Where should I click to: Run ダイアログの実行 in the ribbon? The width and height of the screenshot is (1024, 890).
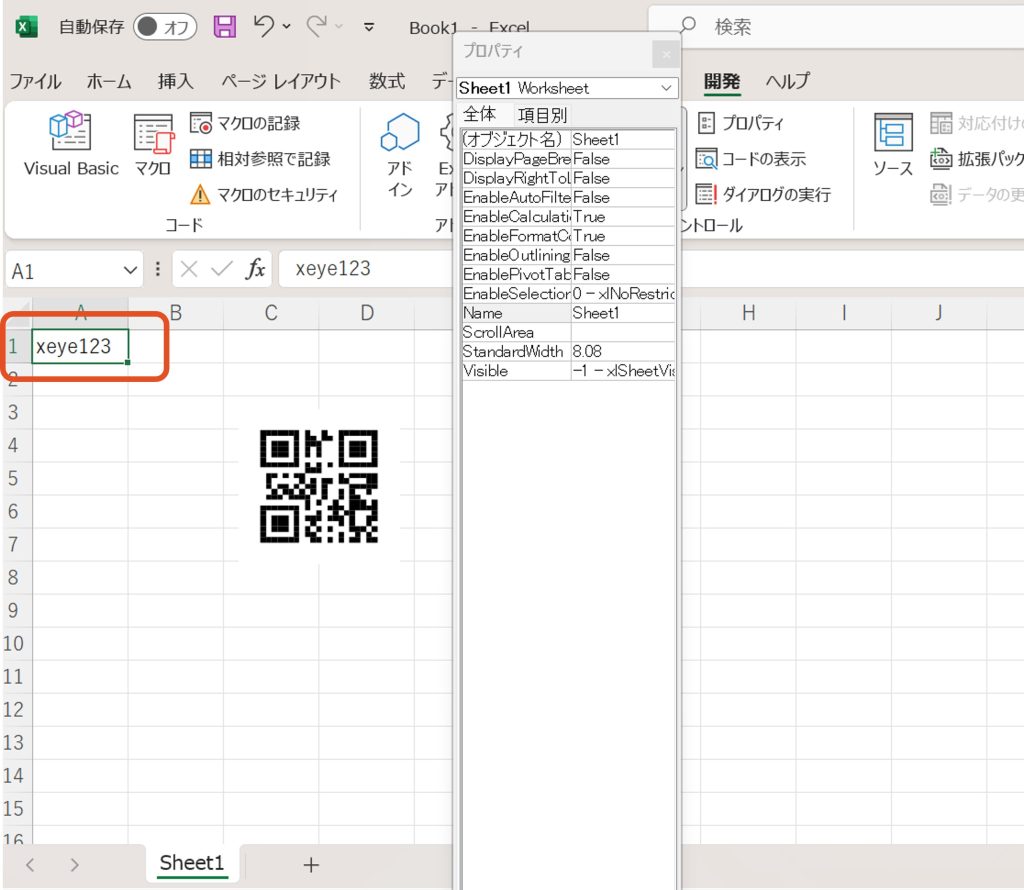tap(763, 195)
